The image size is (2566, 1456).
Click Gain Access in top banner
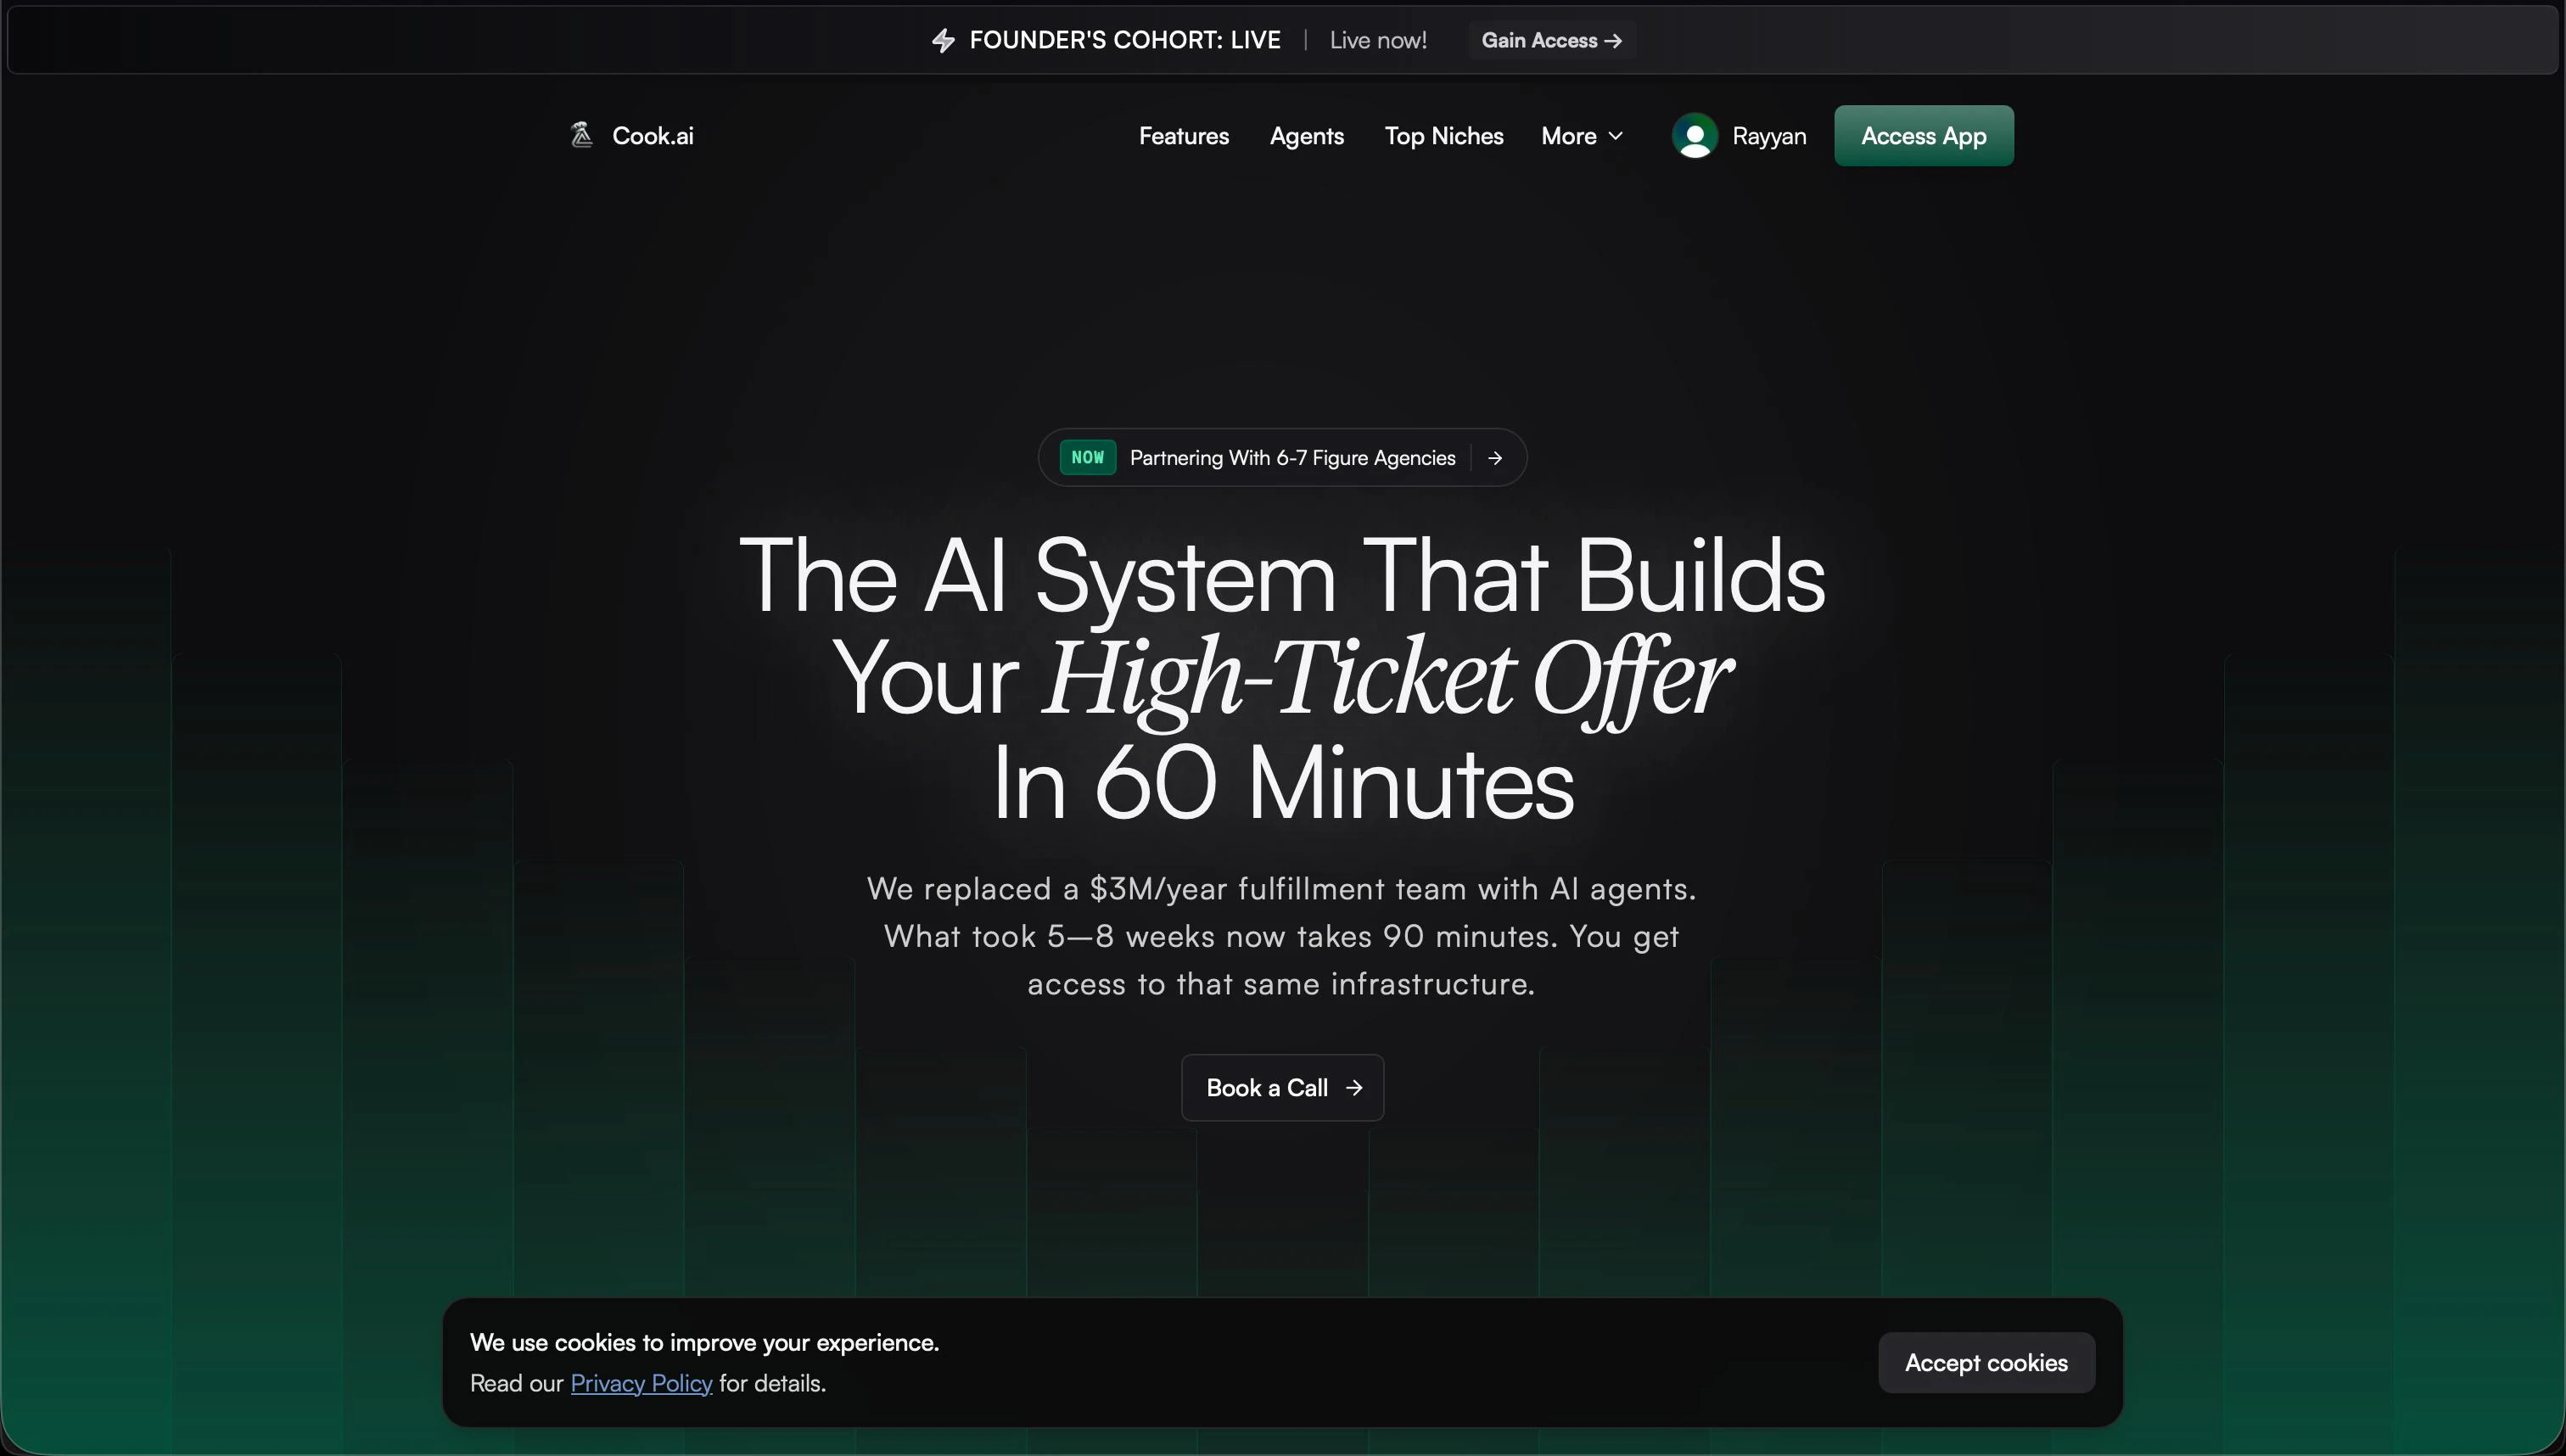pos(1552,41)
